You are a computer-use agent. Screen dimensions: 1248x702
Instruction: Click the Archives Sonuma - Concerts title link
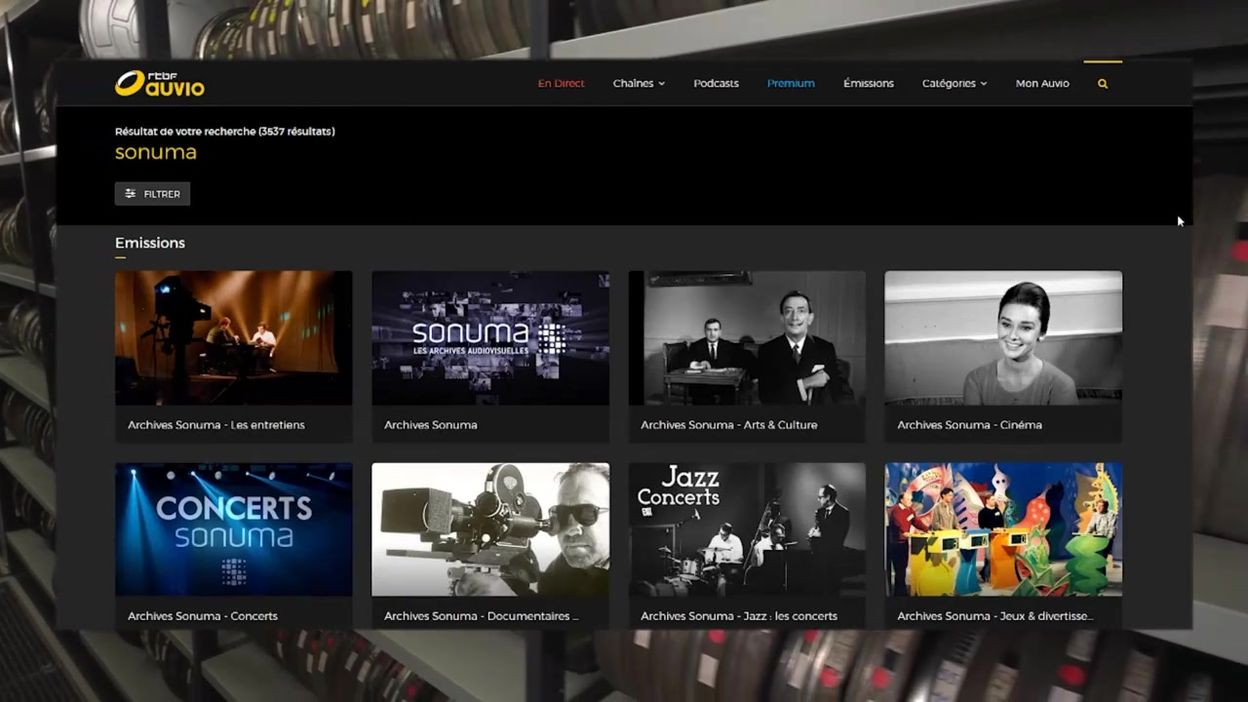202,615
